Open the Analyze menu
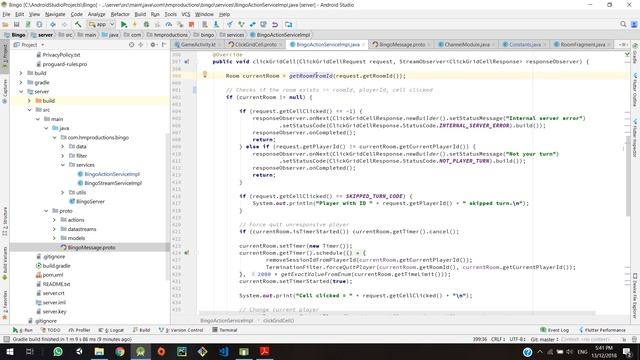Image resolution: width=640 pixels, height=360 pixels. 96,14
